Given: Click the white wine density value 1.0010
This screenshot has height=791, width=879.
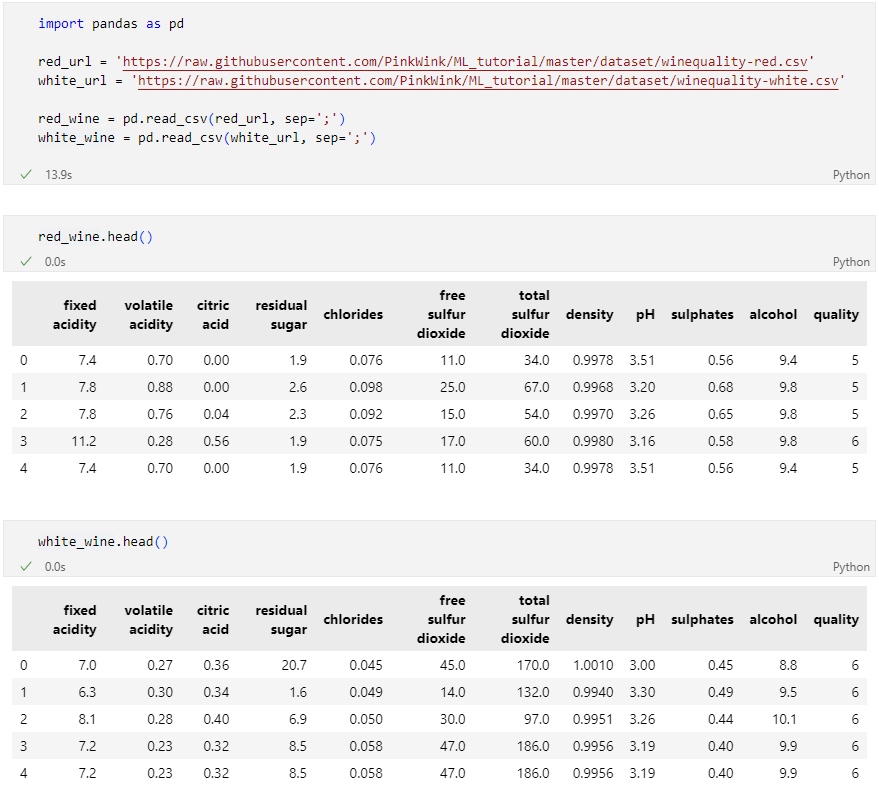Looking at the screenshot, I should click(x=593, y=665).
